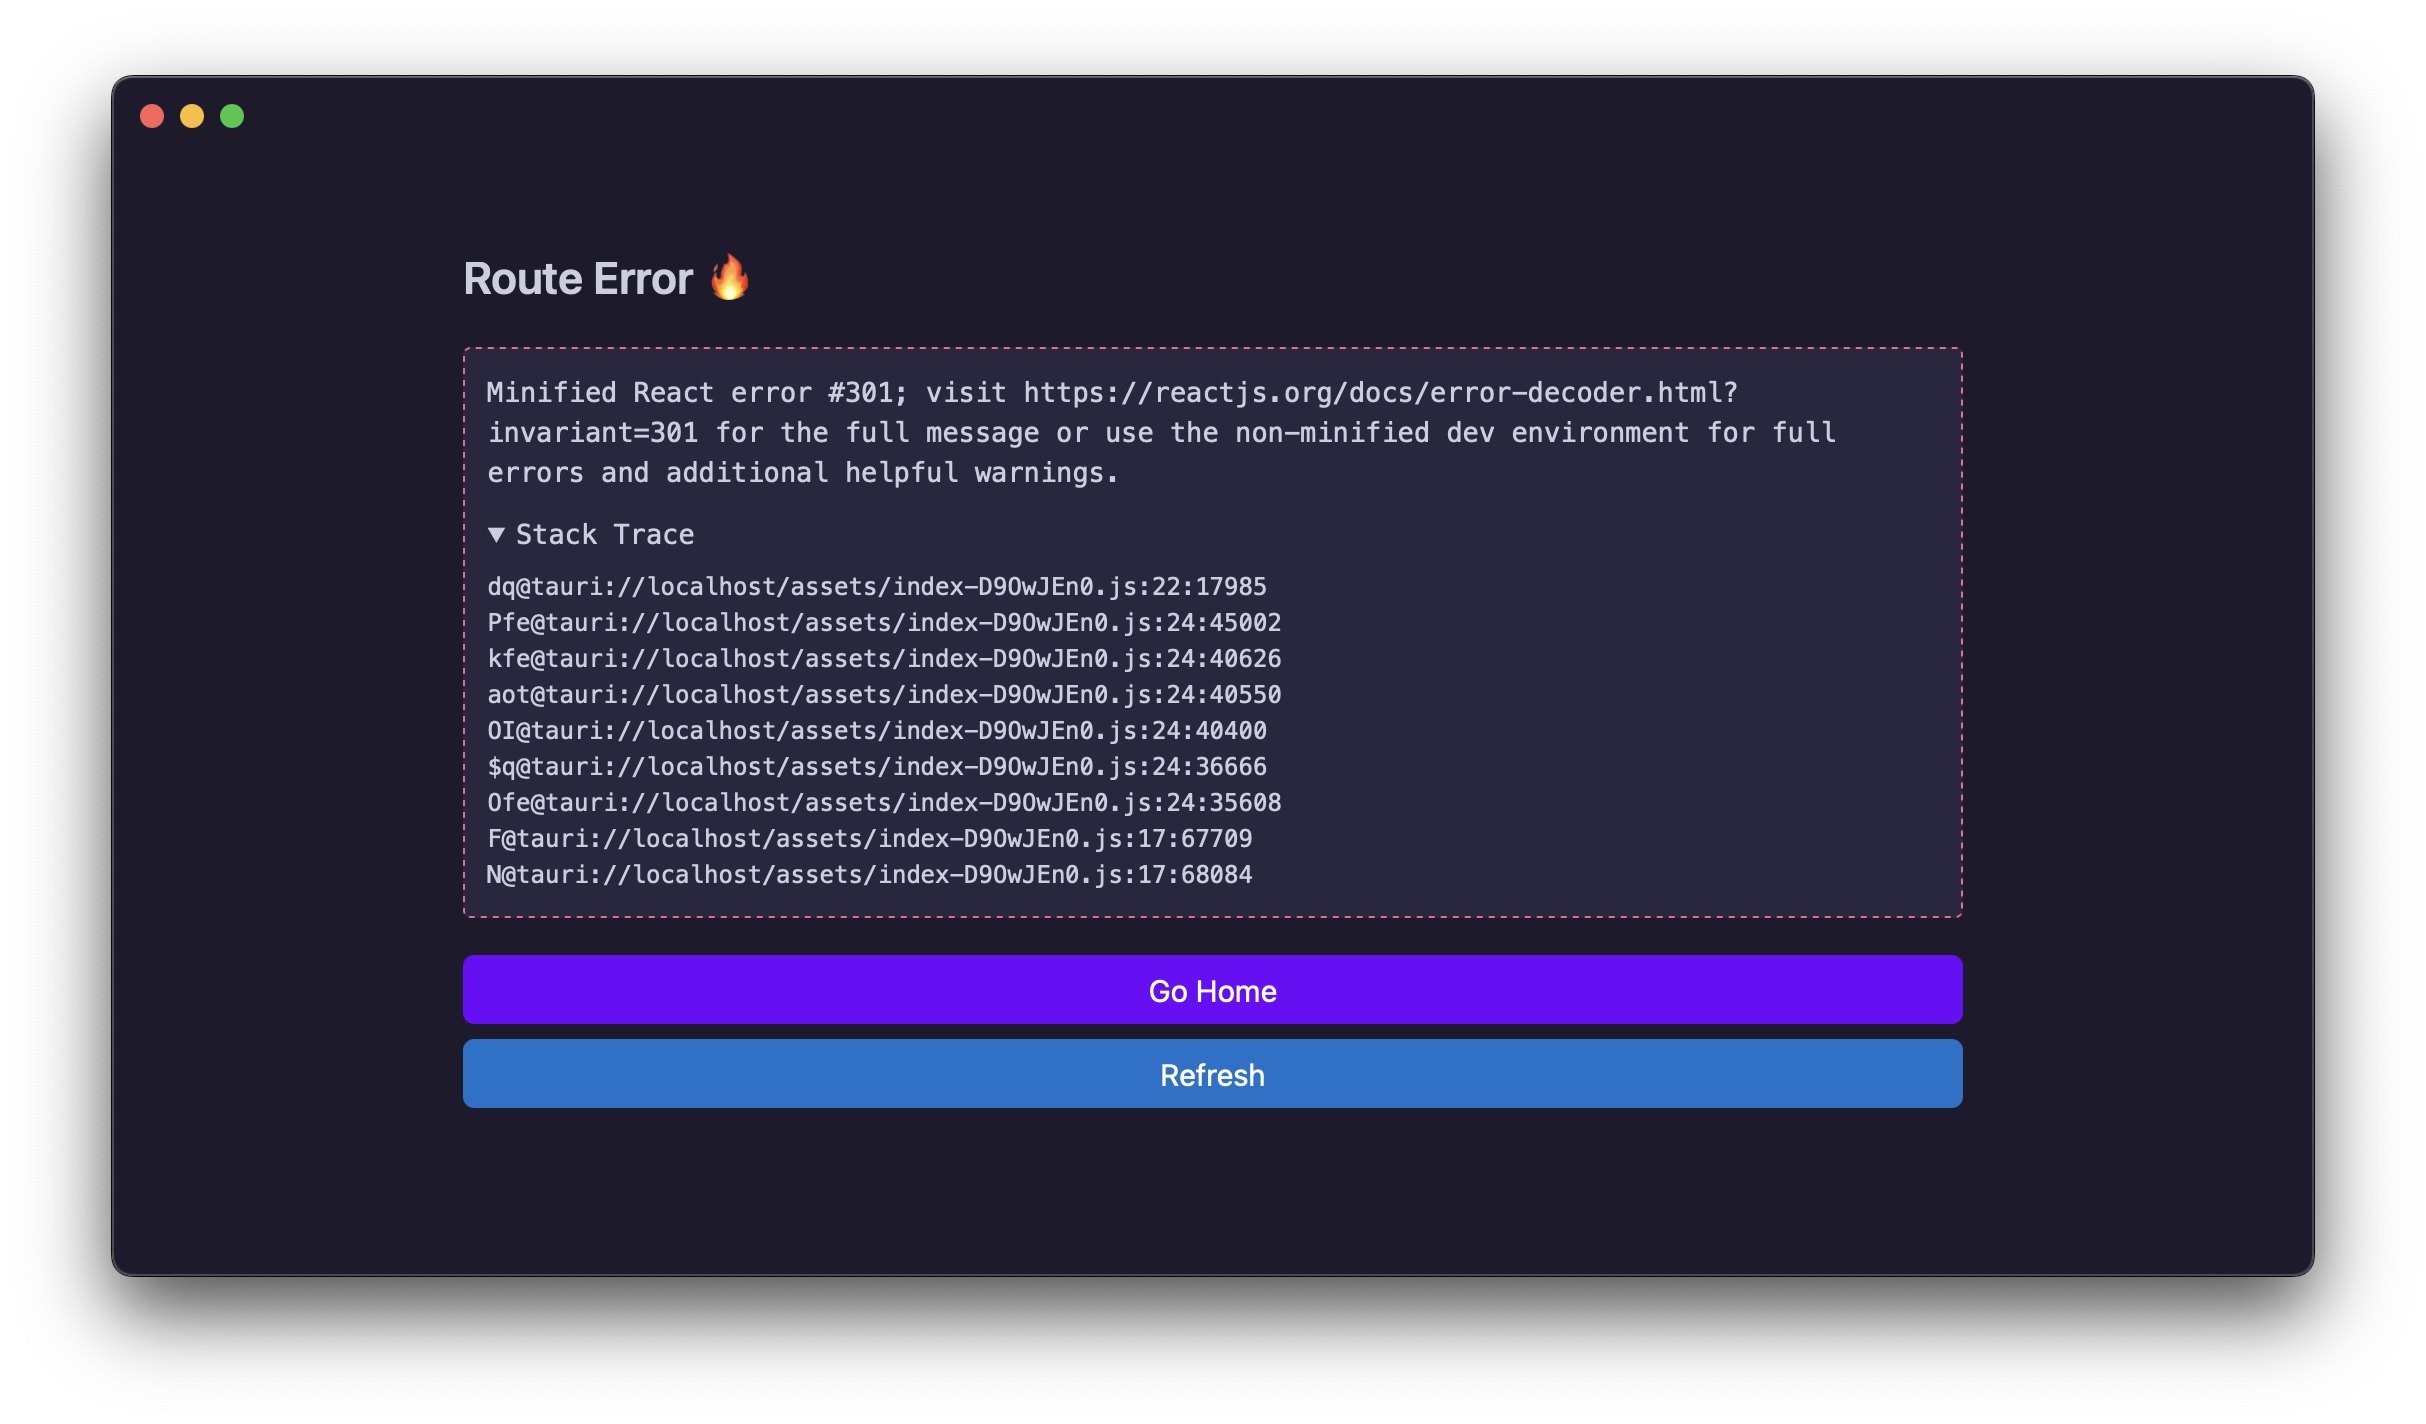
Task: Minimize the window with the yellow button
Action: pyautogui.click(x=192, y=116)
